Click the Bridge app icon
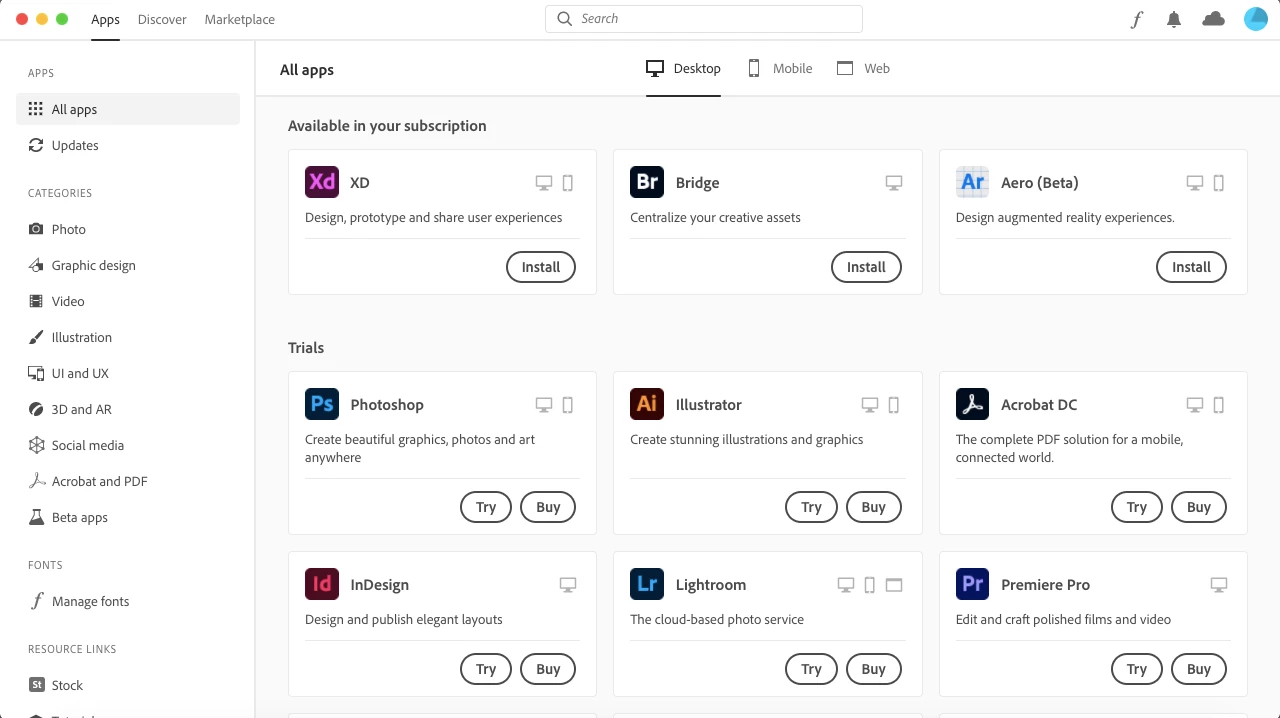Screen dimensions: 1280x718 point(647,182)
